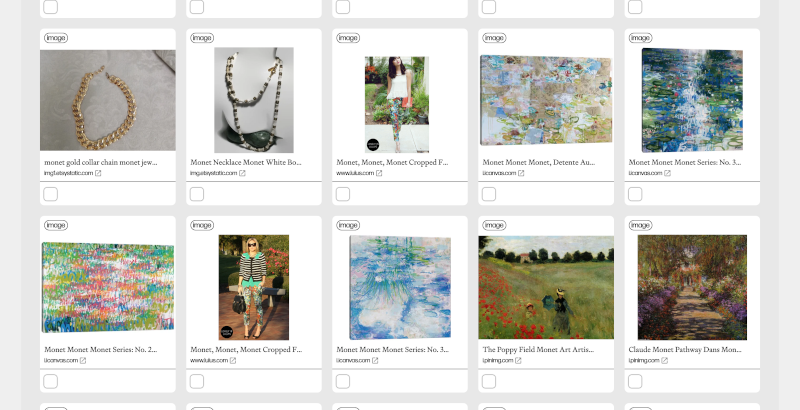The height and width of the screenshot is (410, 800).
Task: Open Claude Monet Pathway Dans Mon title
Action: click(x=685, y=350)
